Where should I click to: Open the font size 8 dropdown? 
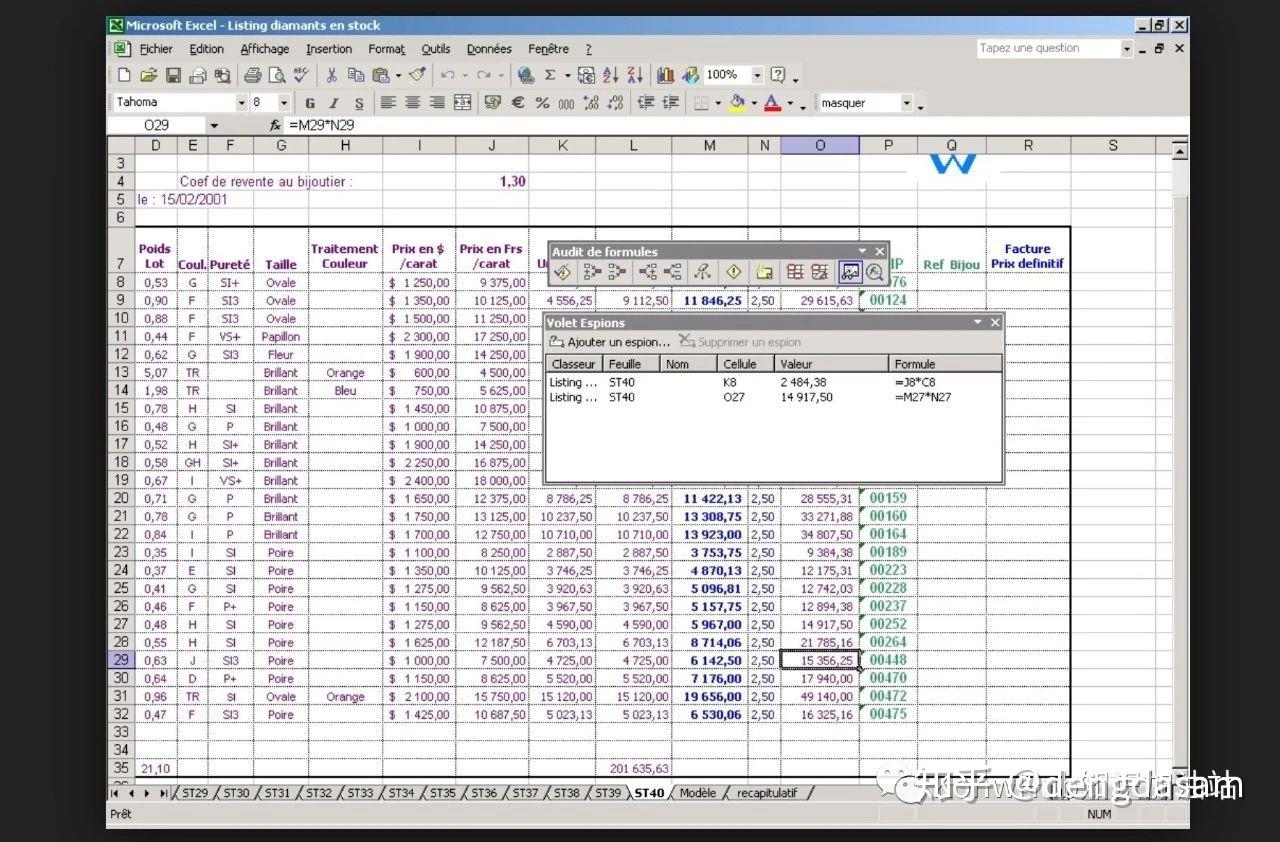pos(284,103)
